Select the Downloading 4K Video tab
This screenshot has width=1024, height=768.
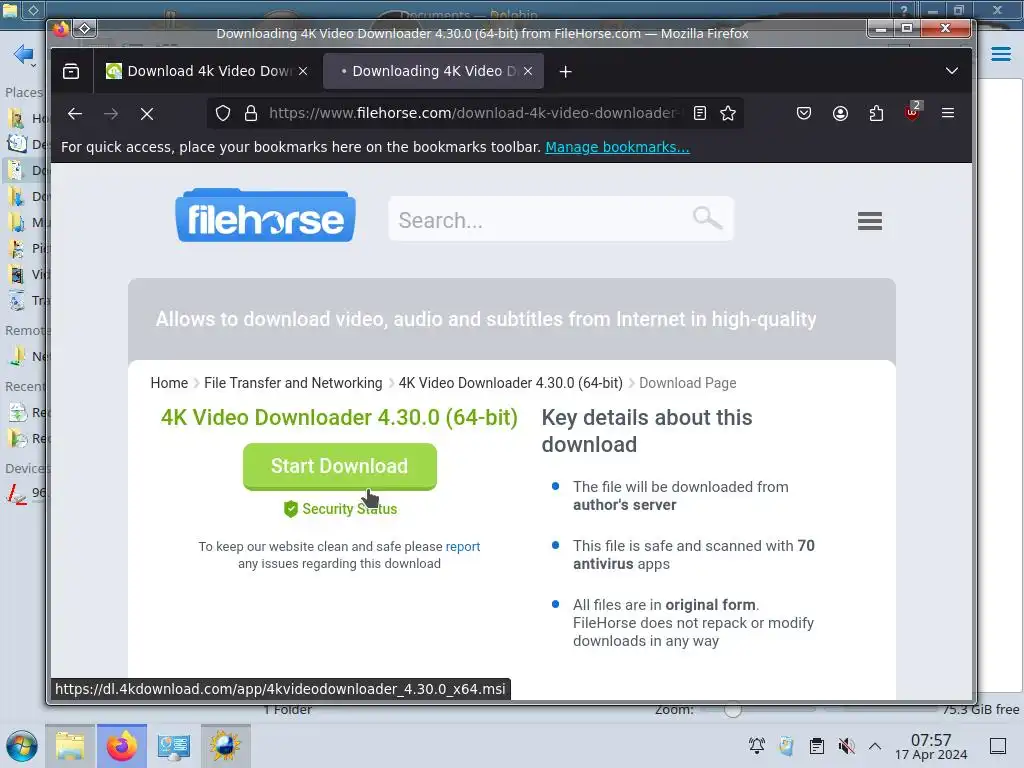pyautogui.click(x=432, y=71)
